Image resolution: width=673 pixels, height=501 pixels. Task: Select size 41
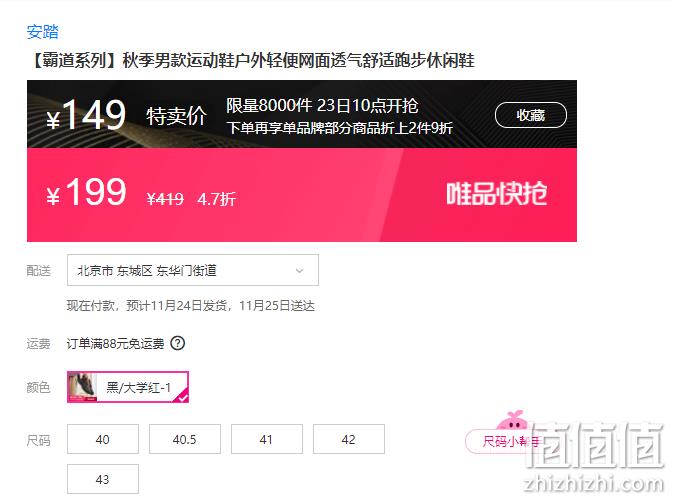point(267,439)
